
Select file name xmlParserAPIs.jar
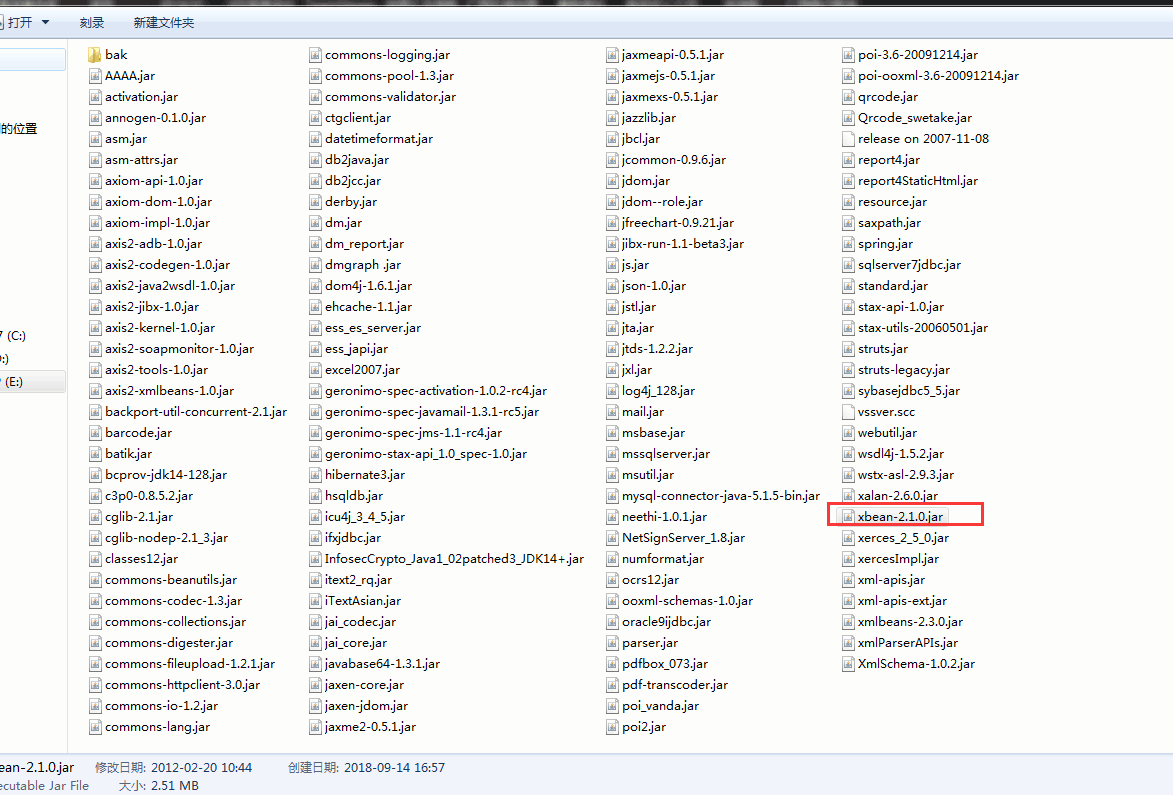(x=908, y=642)
